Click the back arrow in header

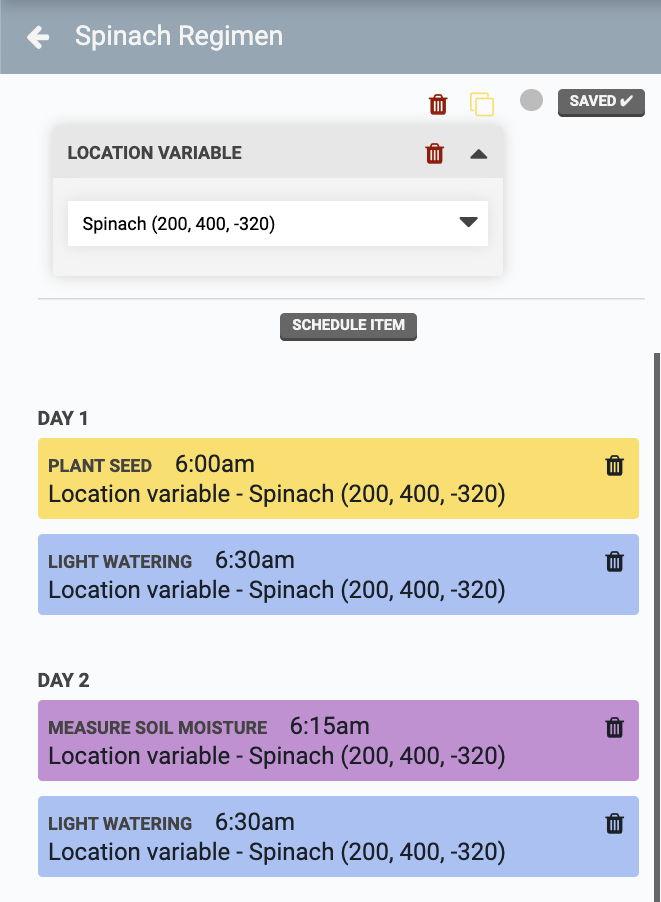38,38
